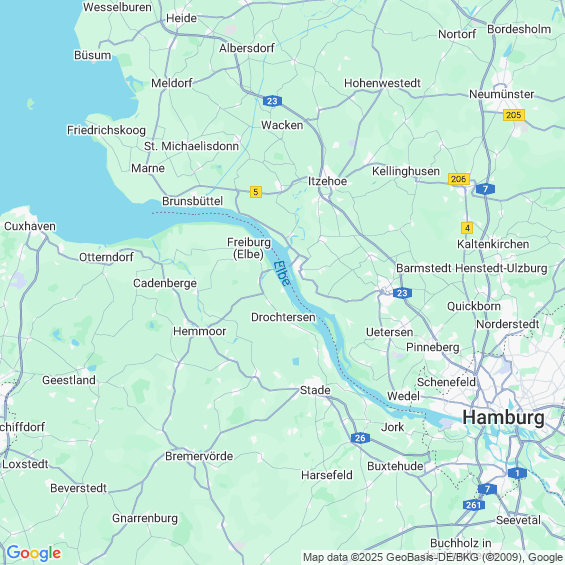Click the yellow 206 road shield
Screen dimensions: 565x565
[459, 179]
